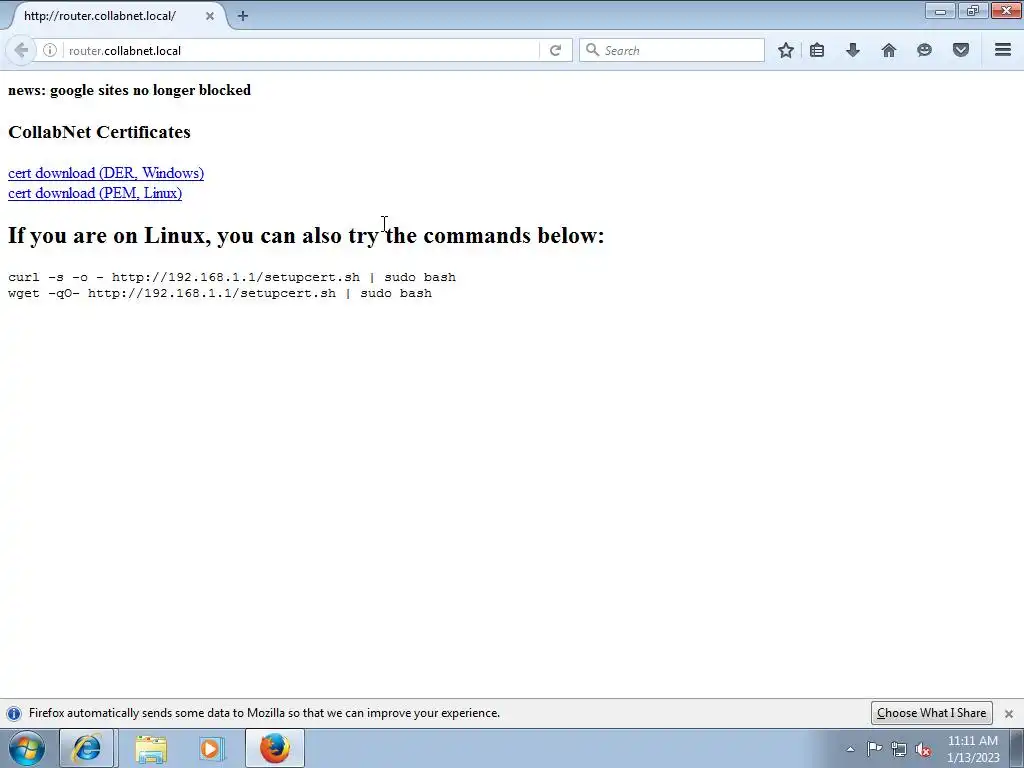The image size is (1024, 768).
Task: Click the CollabNet Certificates heading
Action: [99, 132]
